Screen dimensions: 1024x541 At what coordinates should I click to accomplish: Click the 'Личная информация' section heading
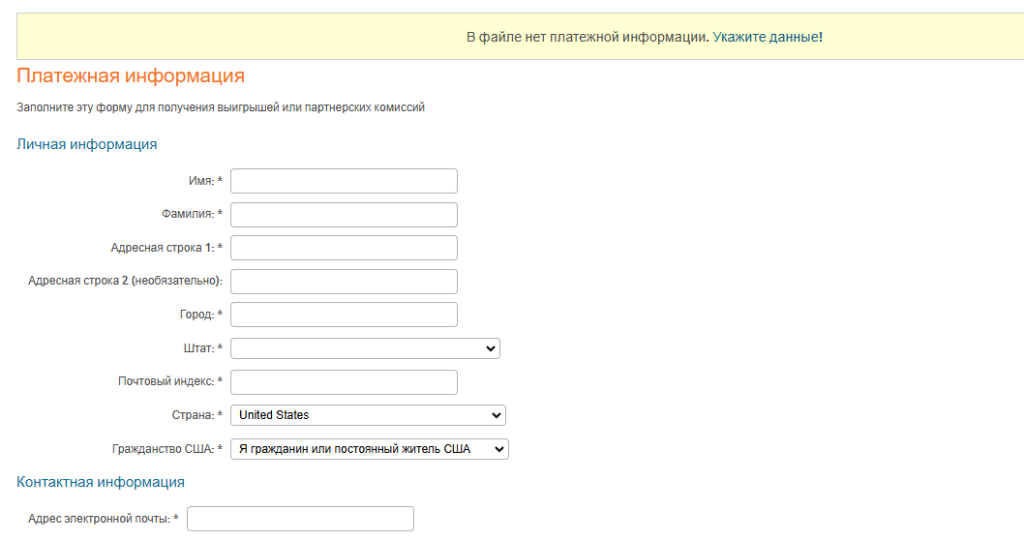[87, 144]
